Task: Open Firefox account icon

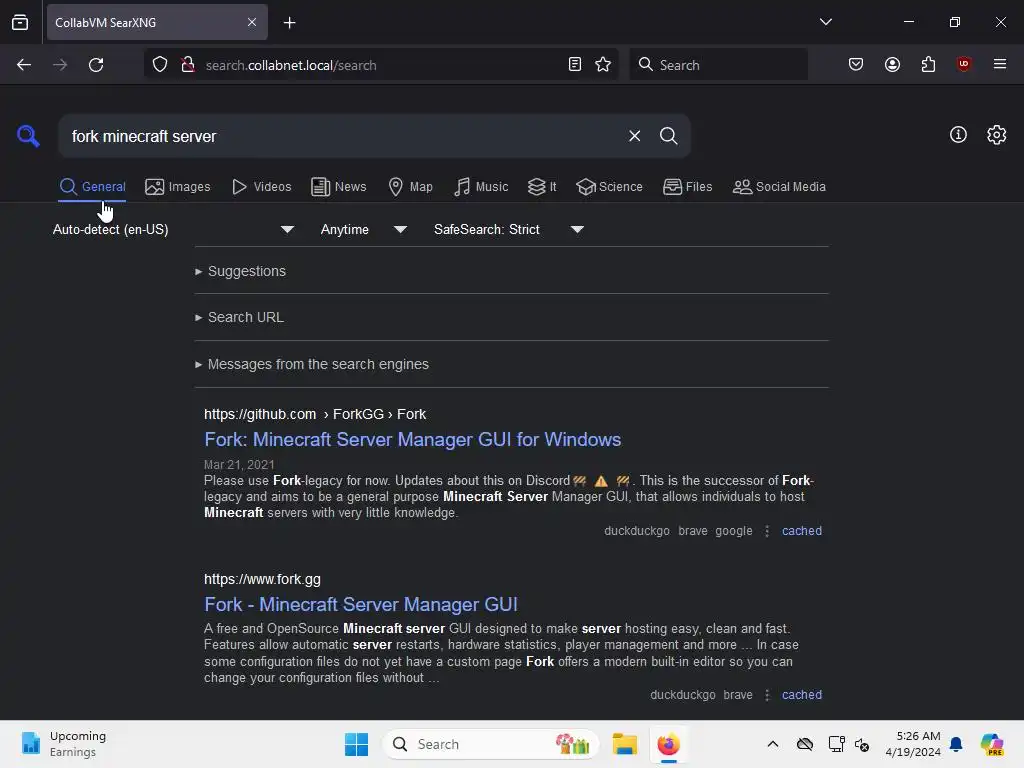Action: (x=892, y=64)
